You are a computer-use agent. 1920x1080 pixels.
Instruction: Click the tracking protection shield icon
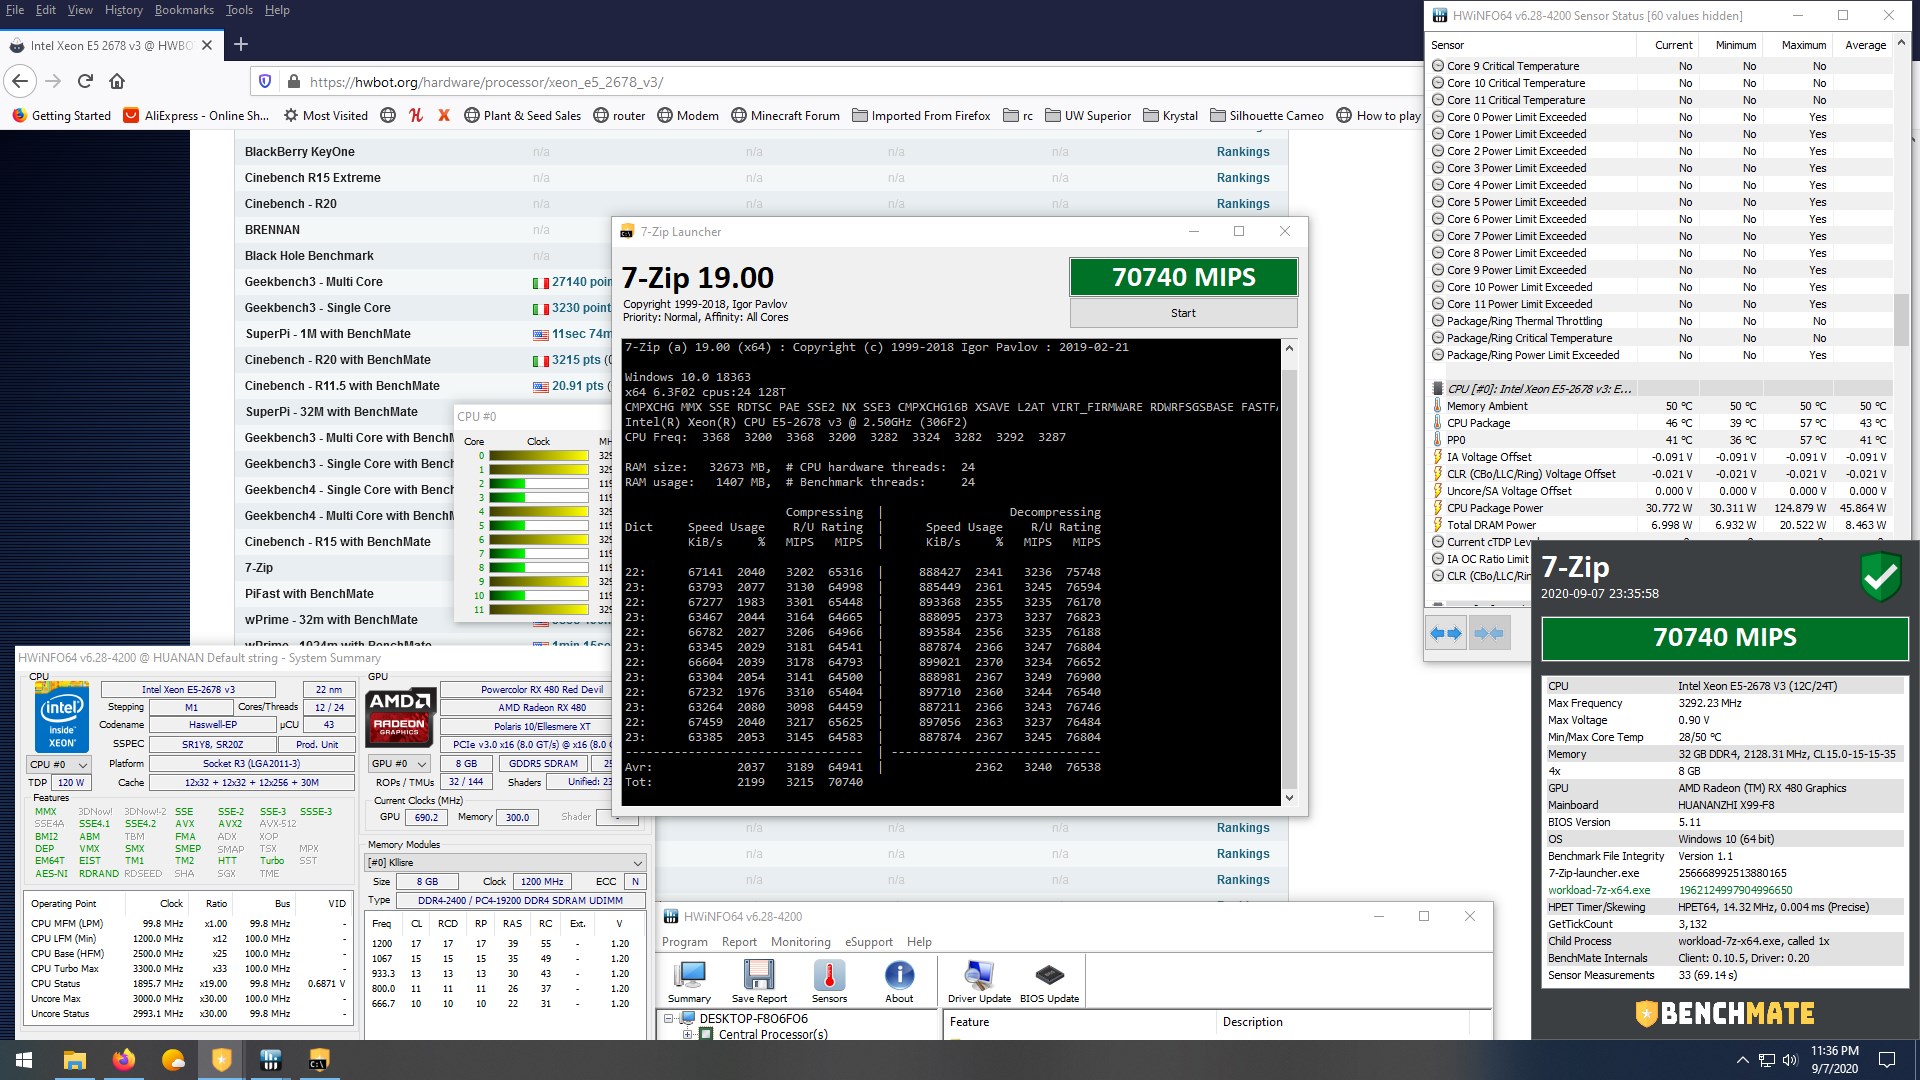point(265,82)
